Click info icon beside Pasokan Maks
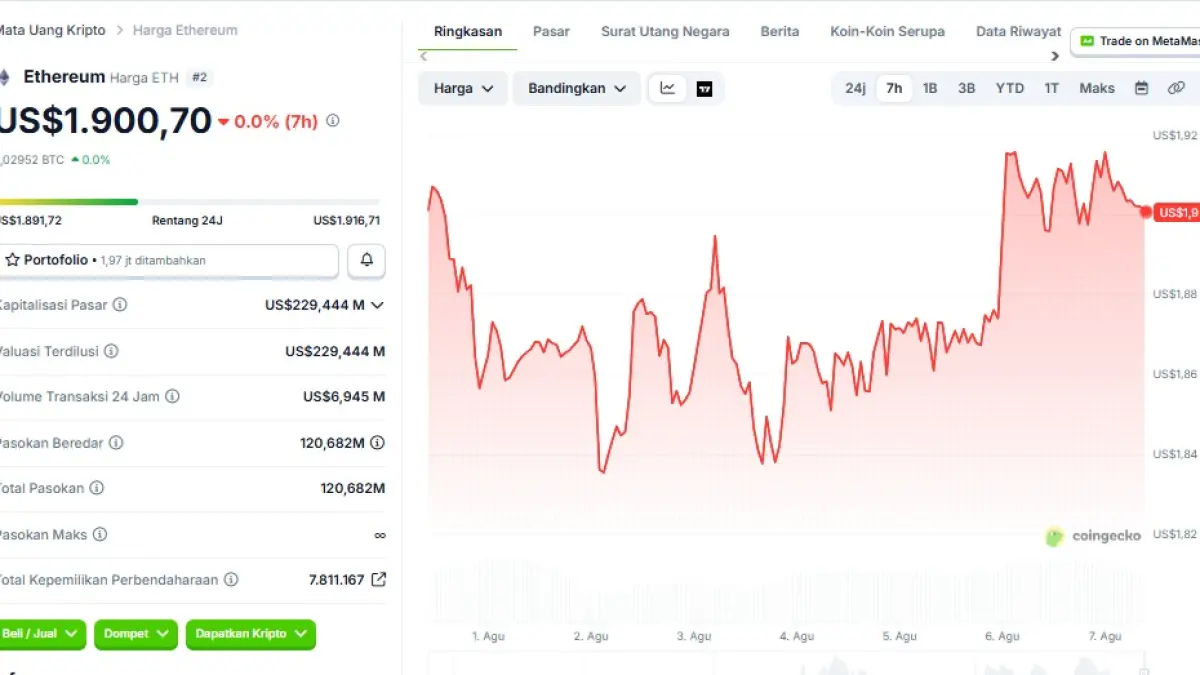The width and height of the screenshot is (1200, 675). 100,534
